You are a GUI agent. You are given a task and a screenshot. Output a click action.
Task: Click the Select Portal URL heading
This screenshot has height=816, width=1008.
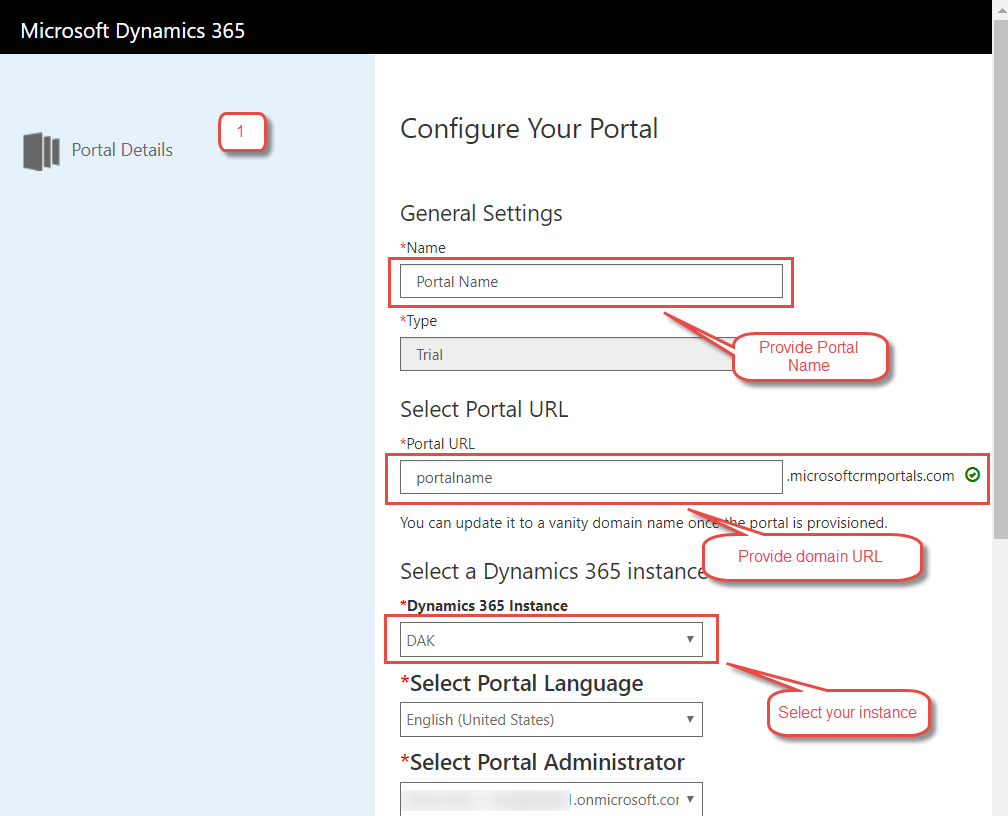pos(484,409)
